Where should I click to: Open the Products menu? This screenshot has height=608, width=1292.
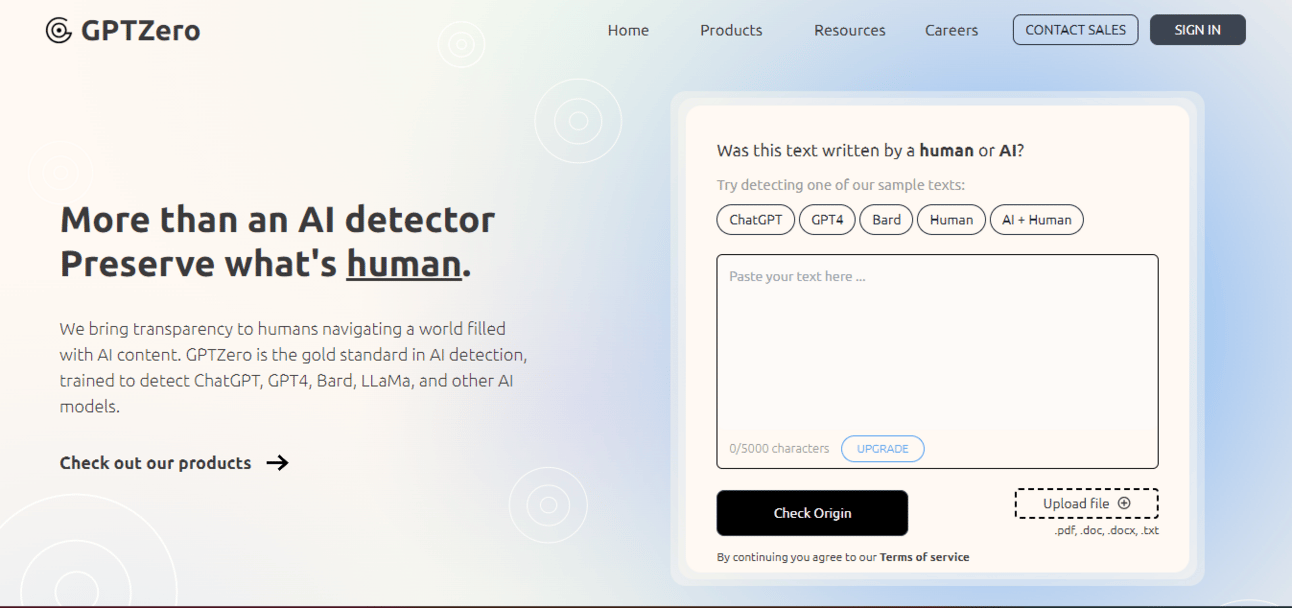731,30
